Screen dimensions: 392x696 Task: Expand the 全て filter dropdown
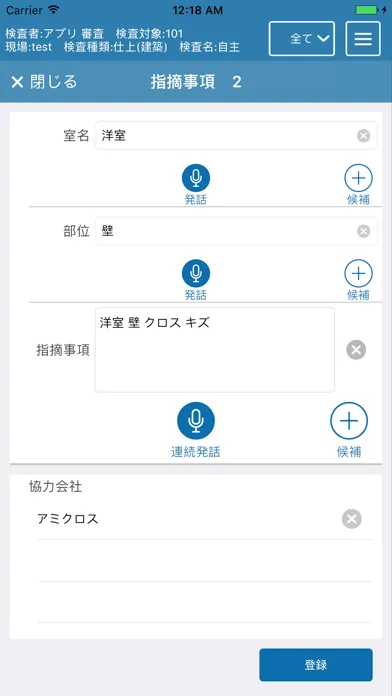302,38
